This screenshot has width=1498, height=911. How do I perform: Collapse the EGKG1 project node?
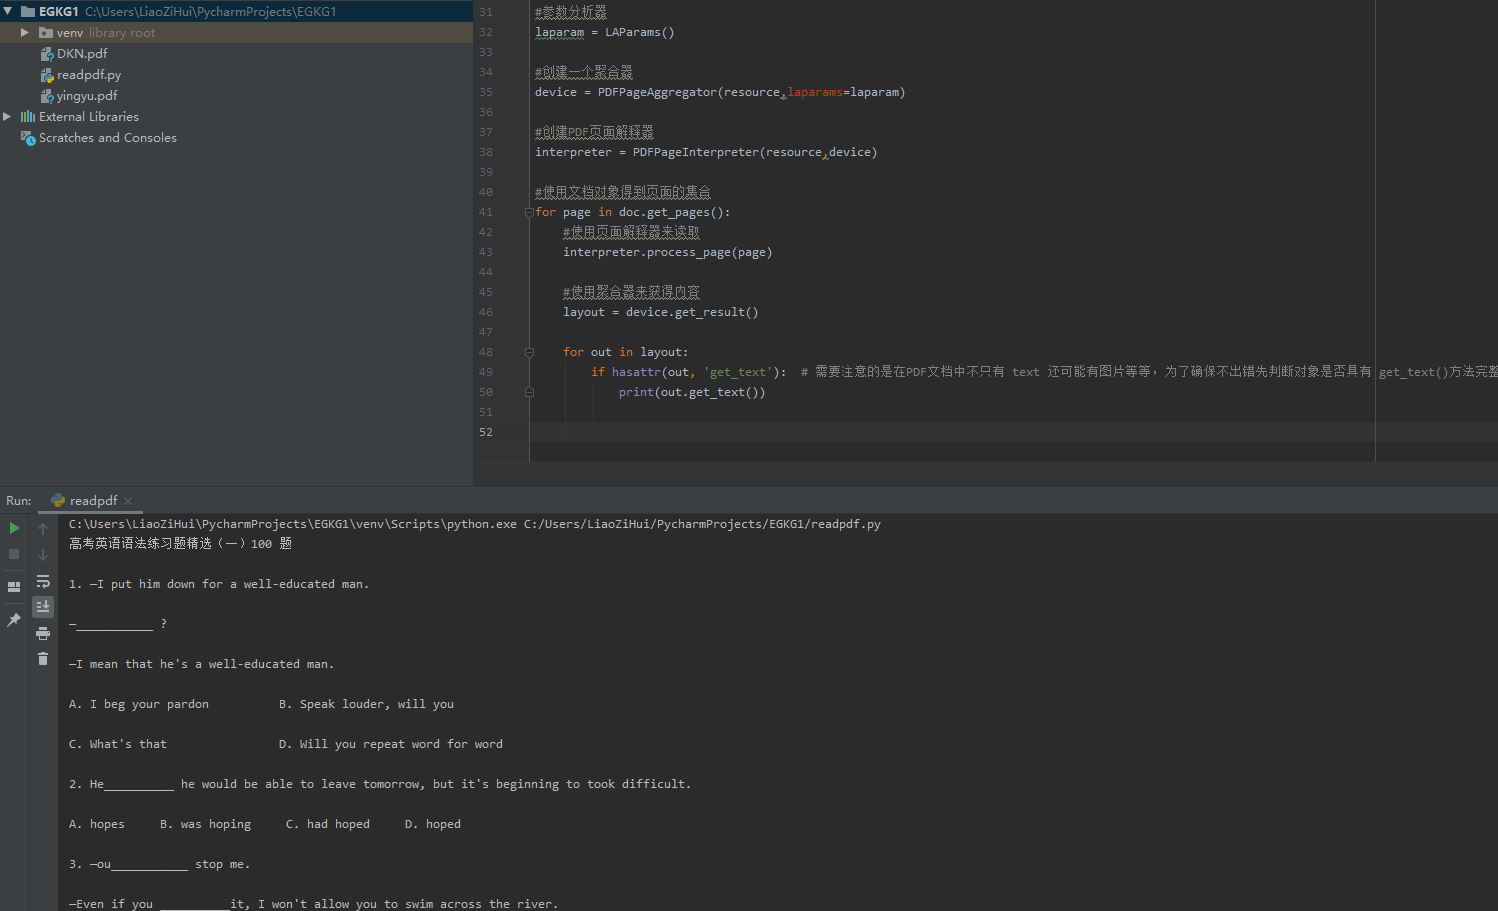7,11
